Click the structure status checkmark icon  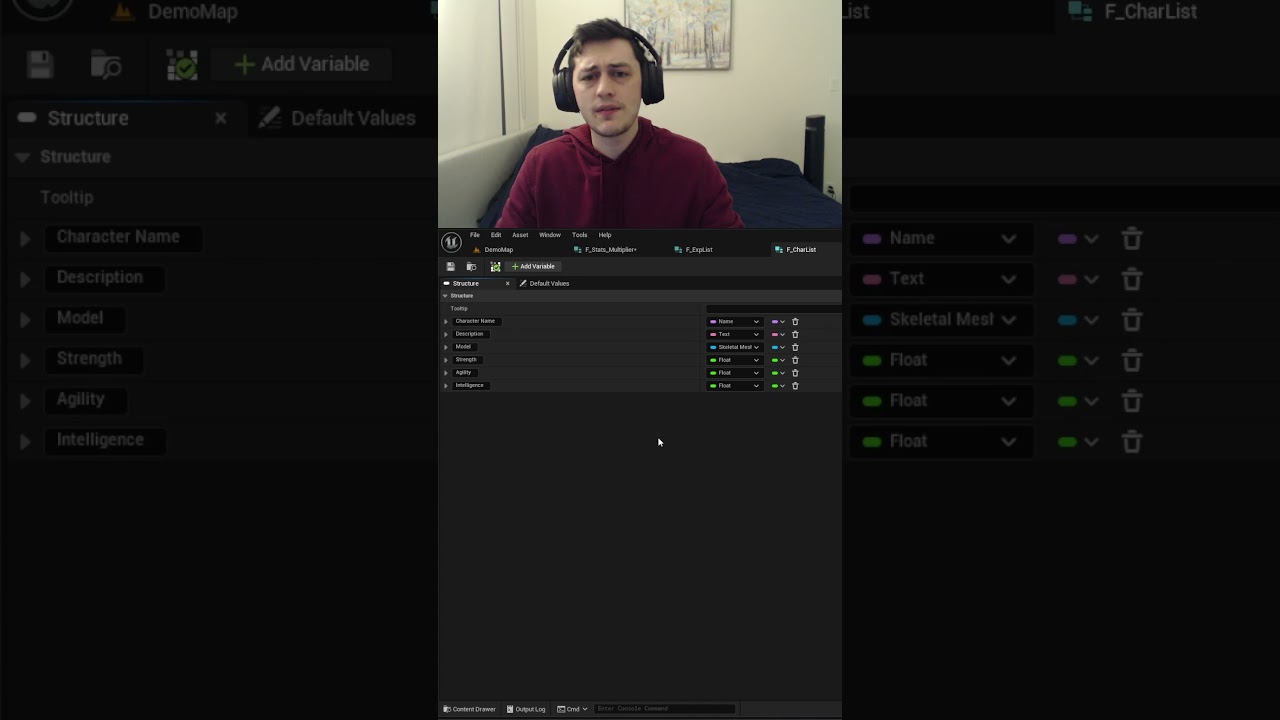[495, 267]
